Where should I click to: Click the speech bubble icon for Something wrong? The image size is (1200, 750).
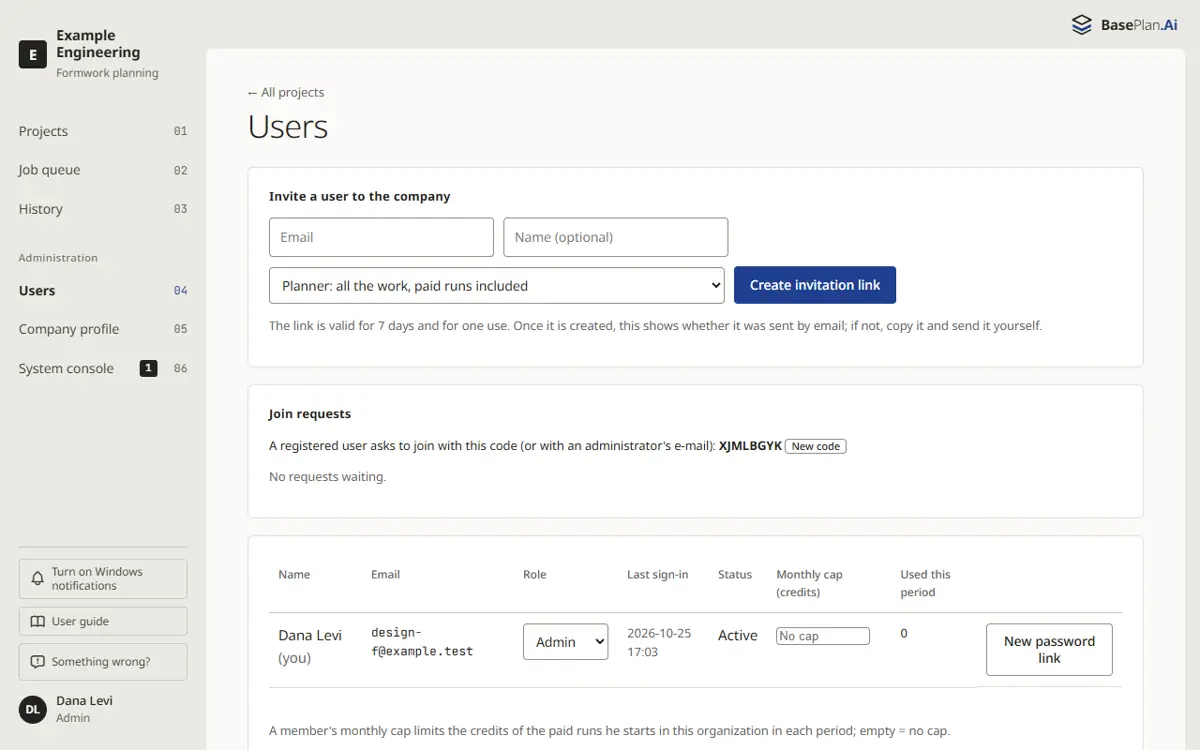[x=38, y=662]
